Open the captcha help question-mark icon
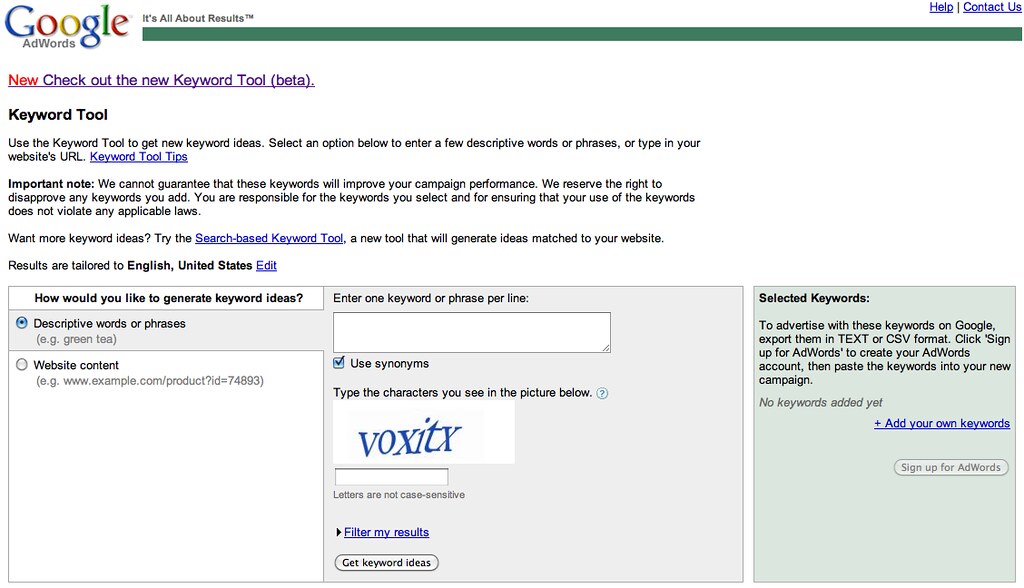This screenshot has height=588, width=1024. [602, 393]
